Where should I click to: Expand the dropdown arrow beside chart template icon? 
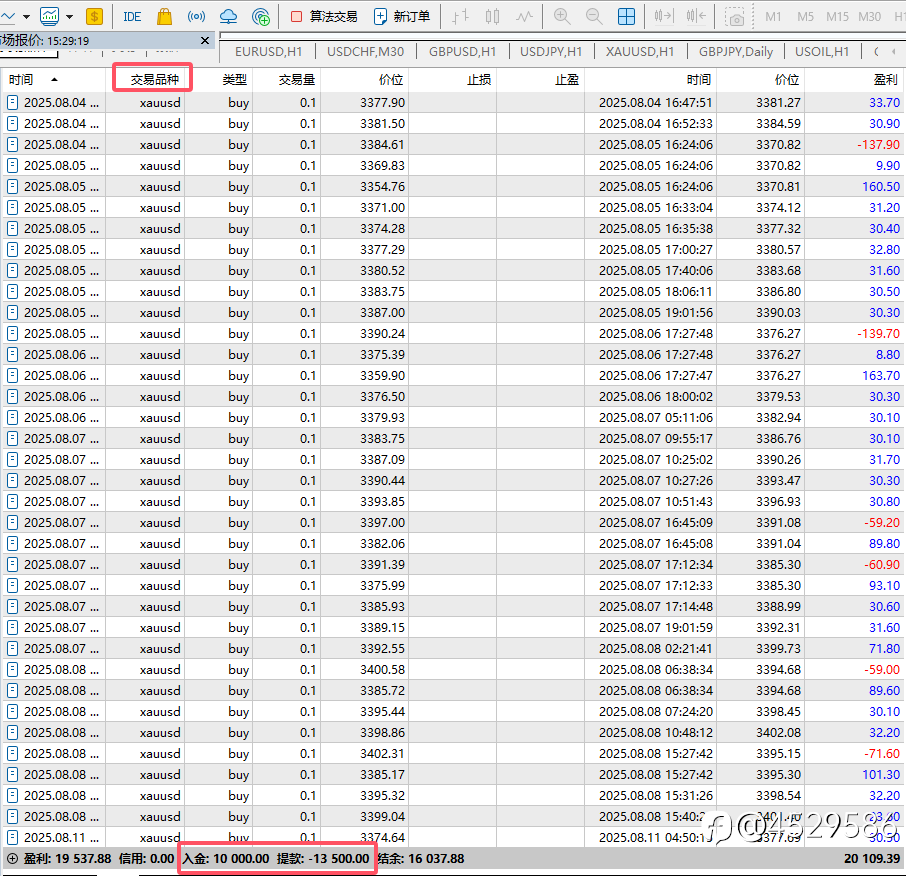pyautogui.click(x=69, y=16)
